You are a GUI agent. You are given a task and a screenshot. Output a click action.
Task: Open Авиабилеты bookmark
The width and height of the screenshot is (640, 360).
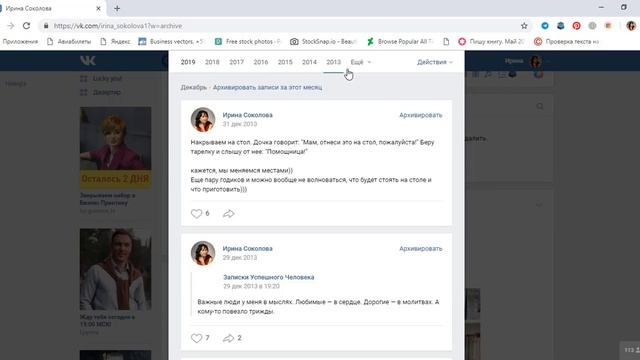pos(69,42)
